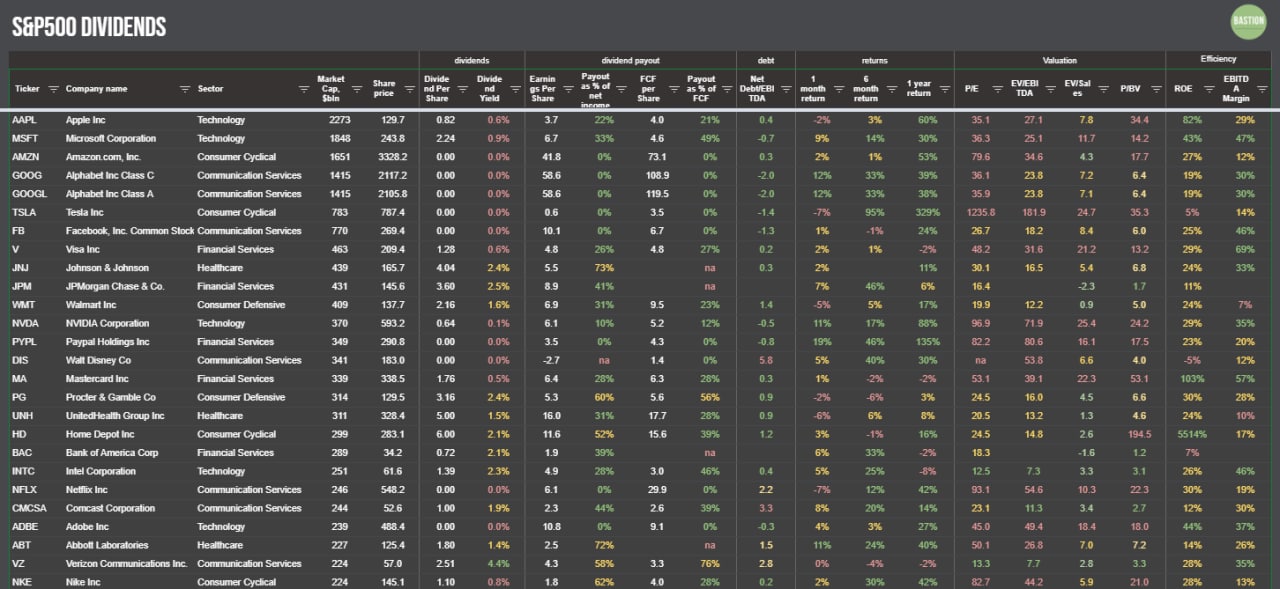1280x589 pixels.
Task: Click Apple's Market Cap value 2273
Action: pyautogui.click(x=340, y=120)
